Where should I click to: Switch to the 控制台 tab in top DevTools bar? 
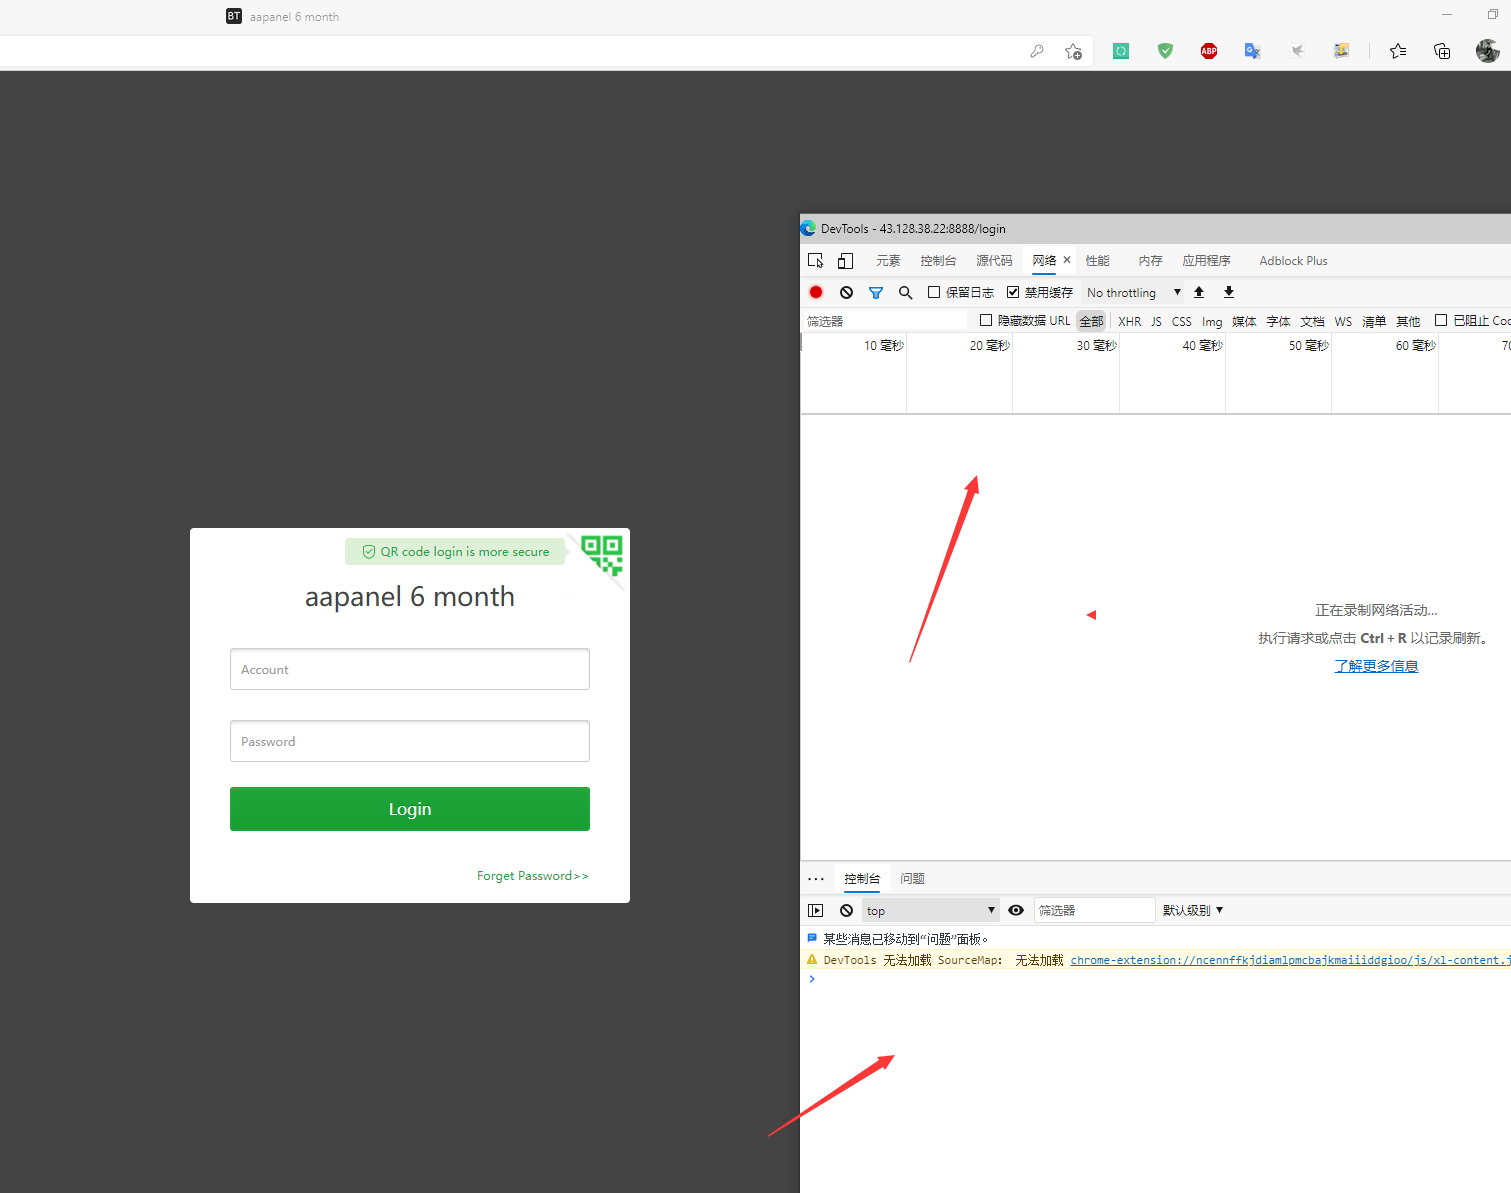(938, 261)
